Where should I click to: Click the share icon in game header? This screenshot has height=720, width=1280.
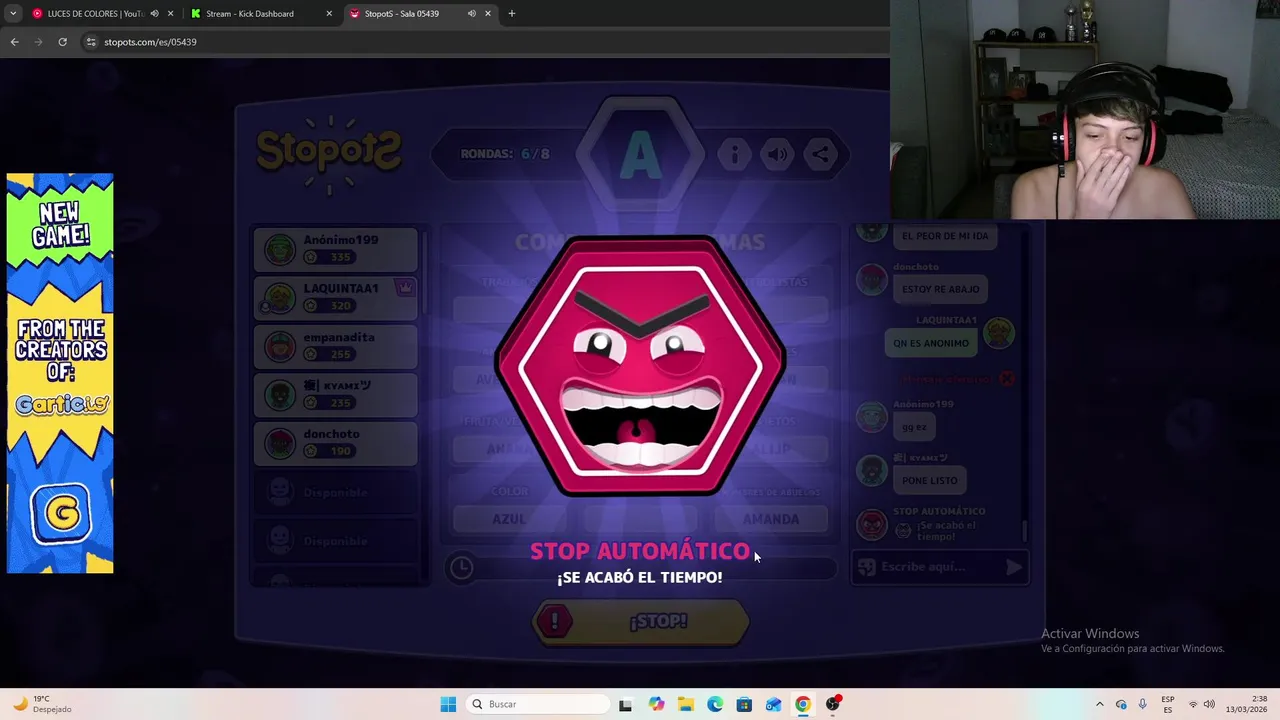click(820, 154)
